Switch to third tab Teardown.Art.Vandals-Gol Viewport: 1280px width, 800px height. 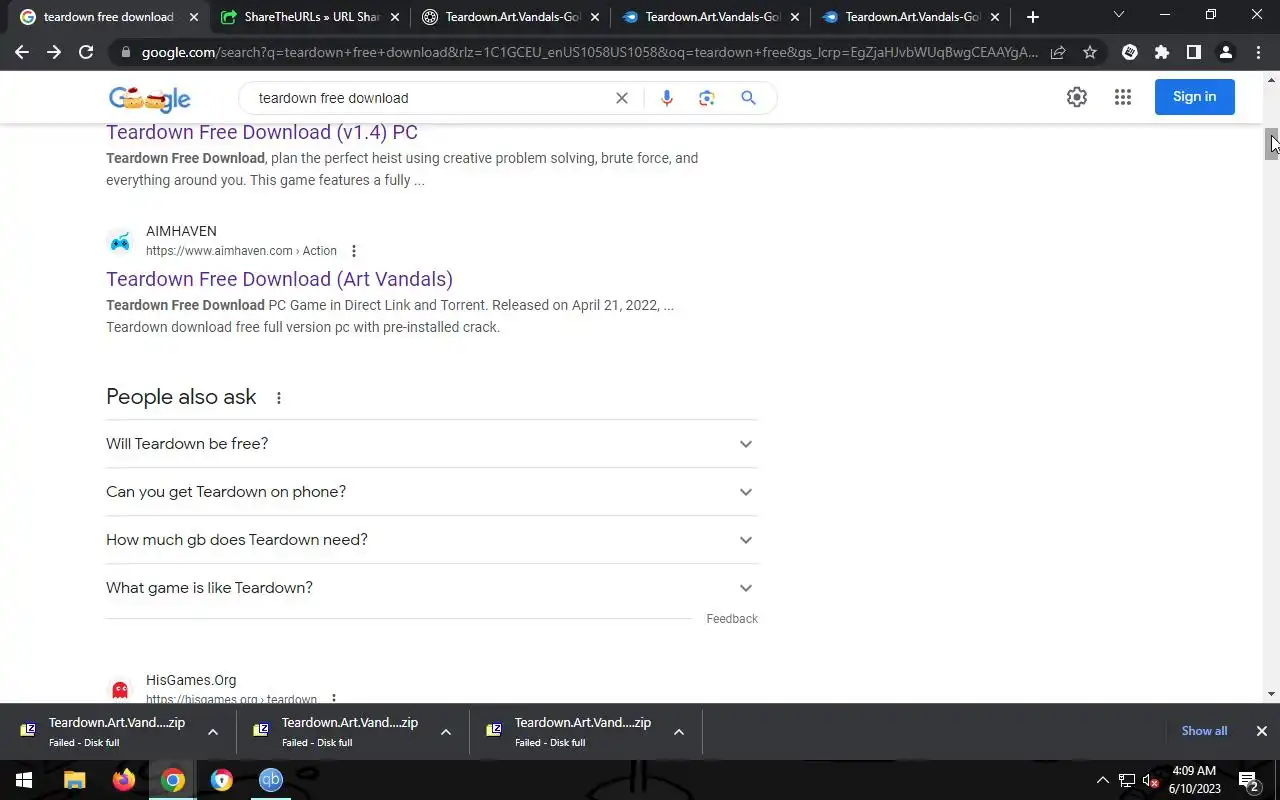[x=511, y=17]
